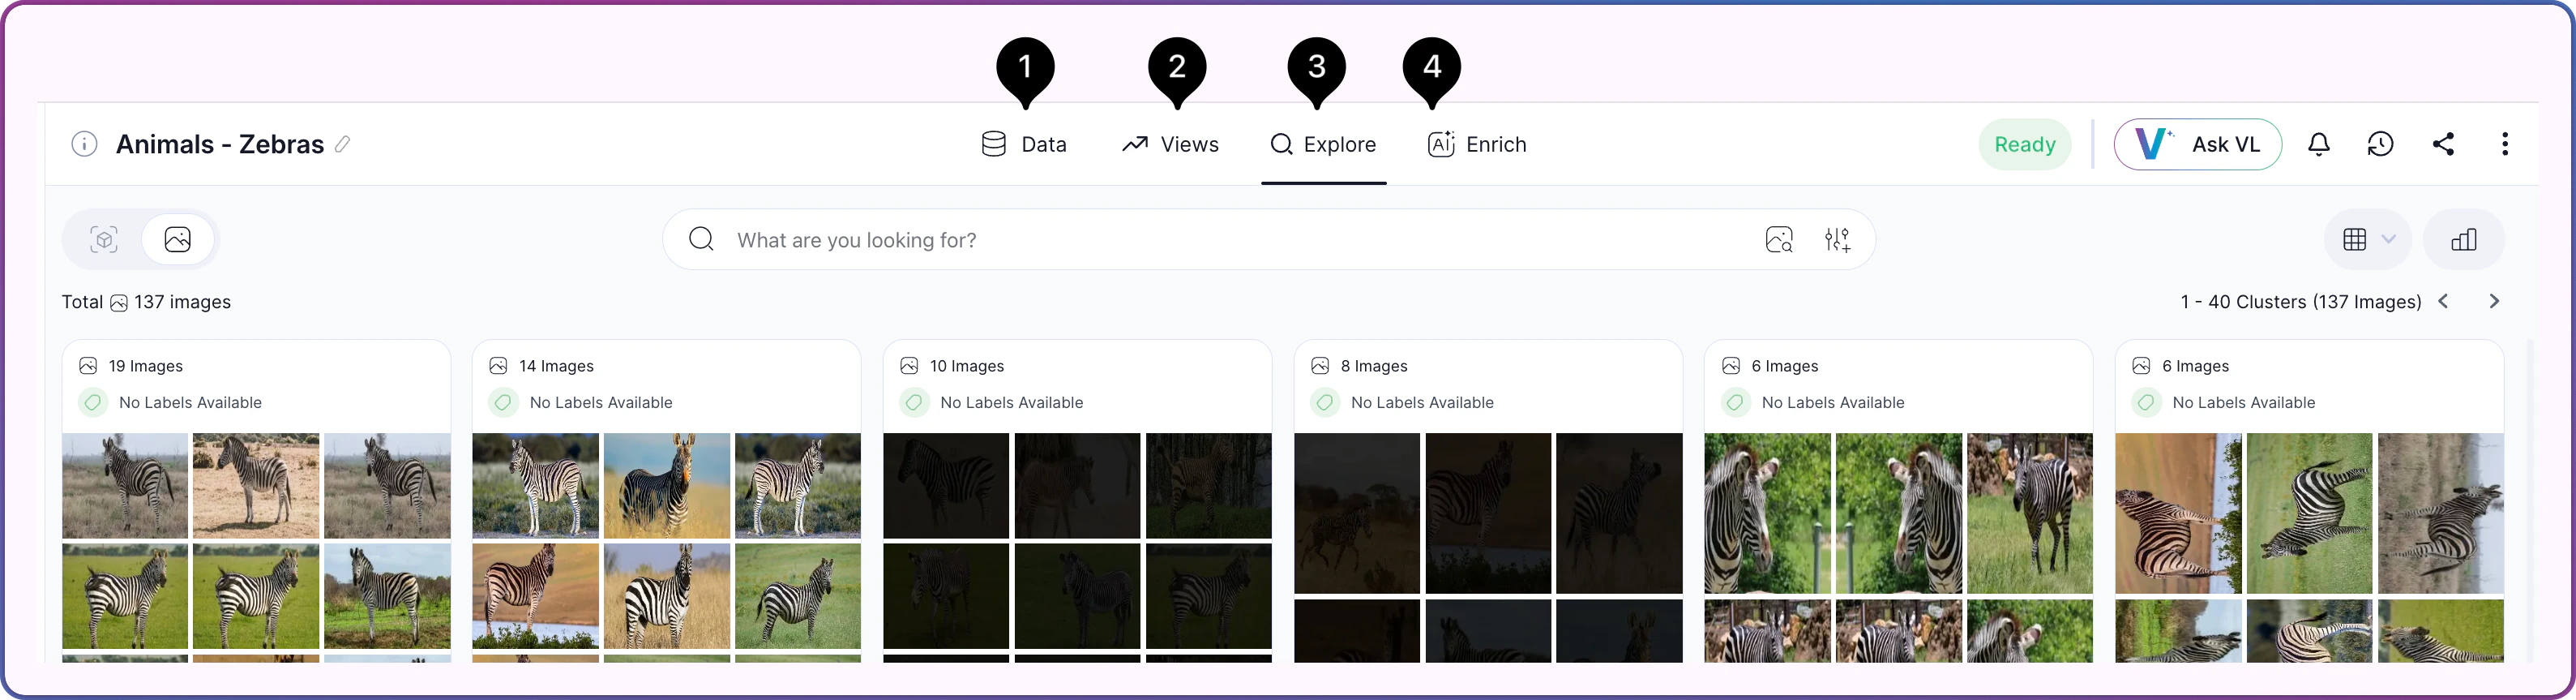Switch to objects view toggle

tap(104, 239)
